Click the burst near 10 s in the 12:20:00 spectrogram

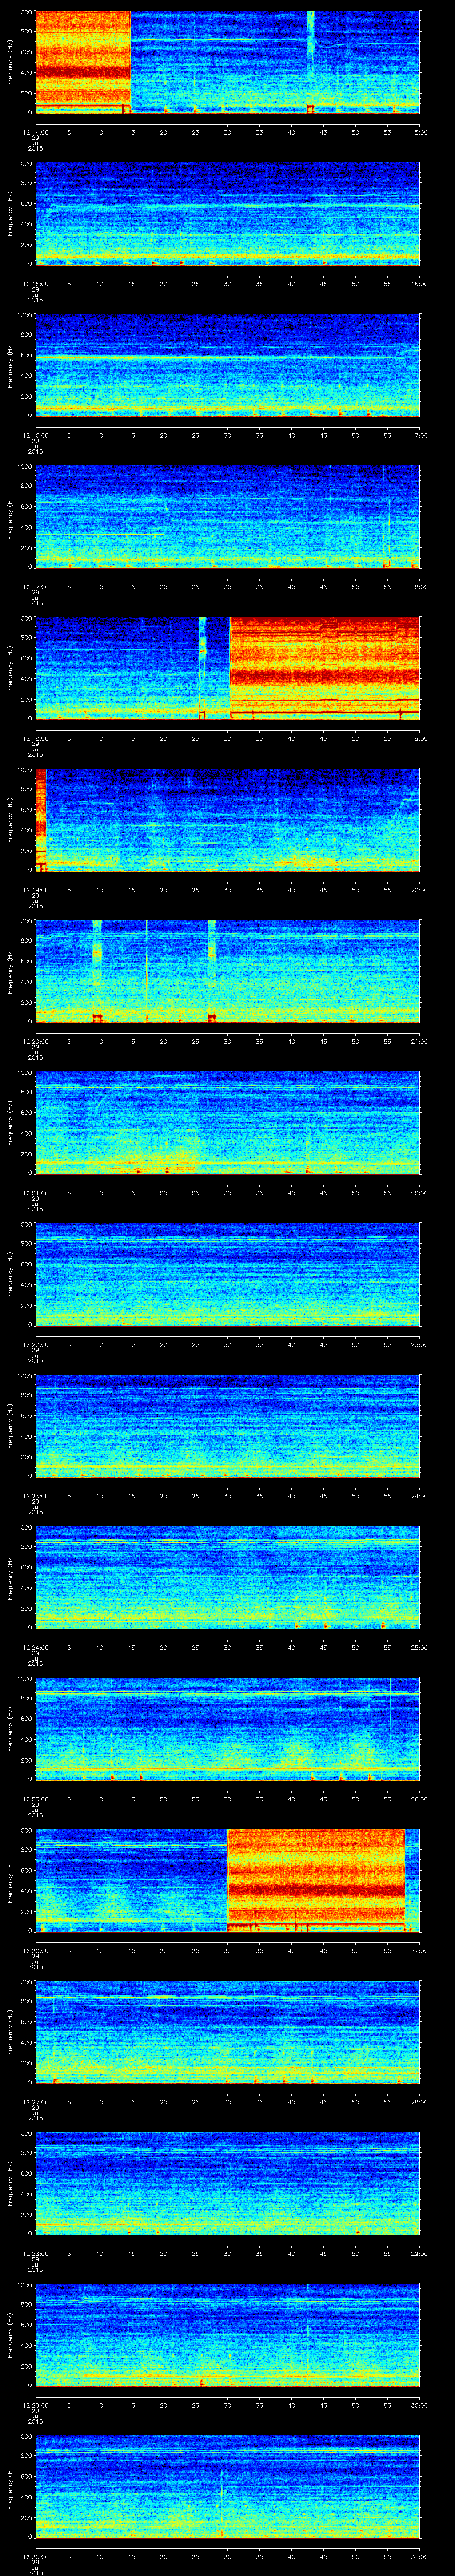(x=97, y=970)
